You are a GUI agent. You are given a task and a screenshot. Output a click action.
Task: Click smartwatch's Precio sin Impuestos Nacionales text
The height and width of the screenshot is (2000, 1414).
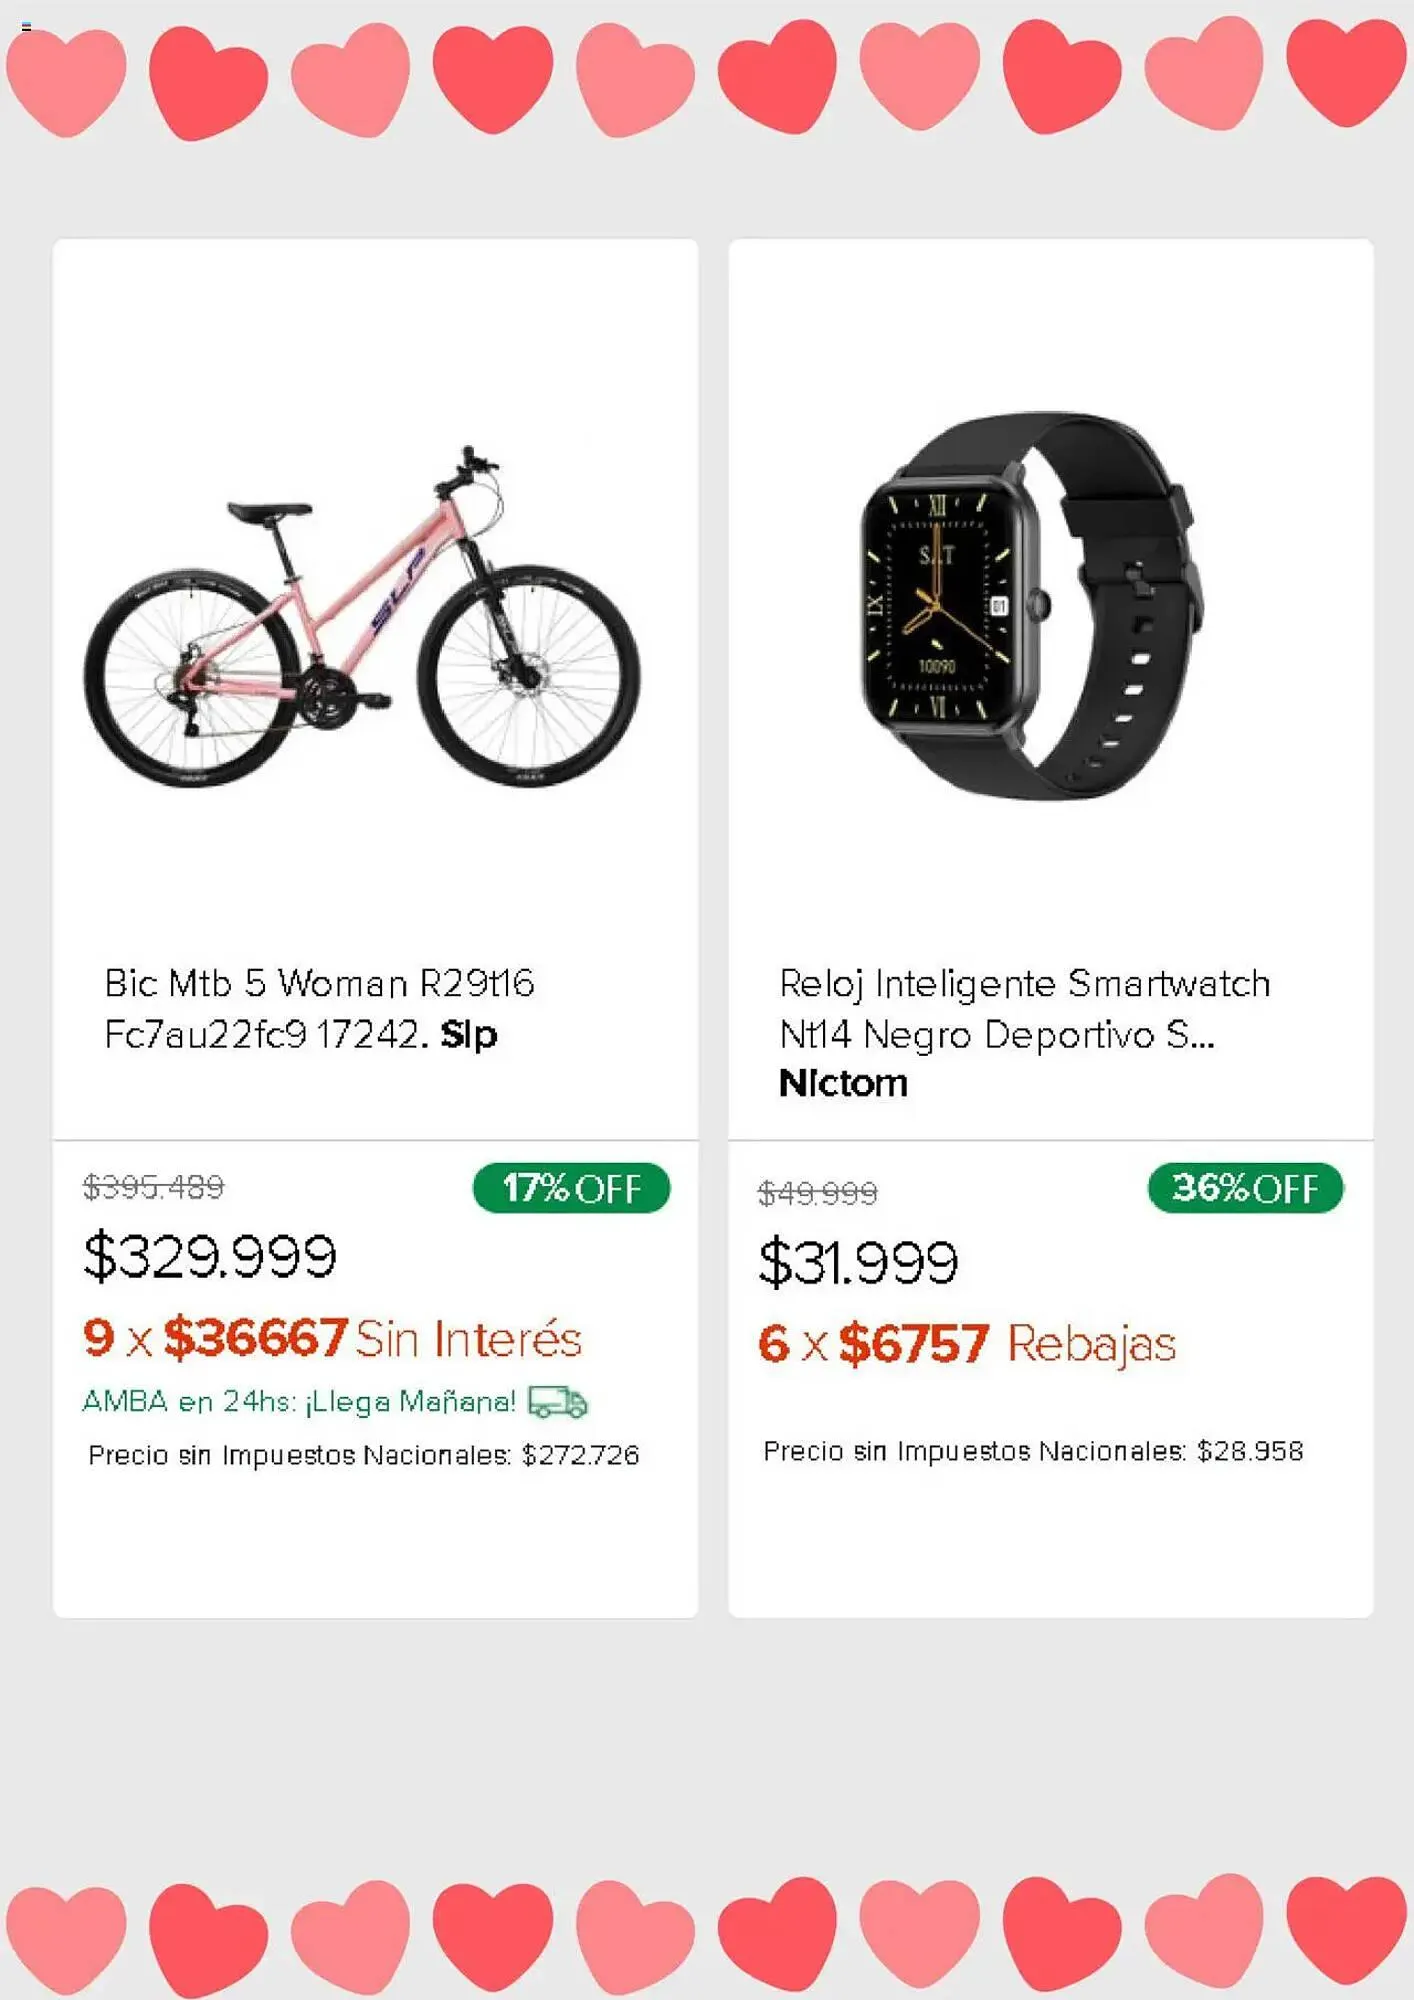coord(1033,1451)
